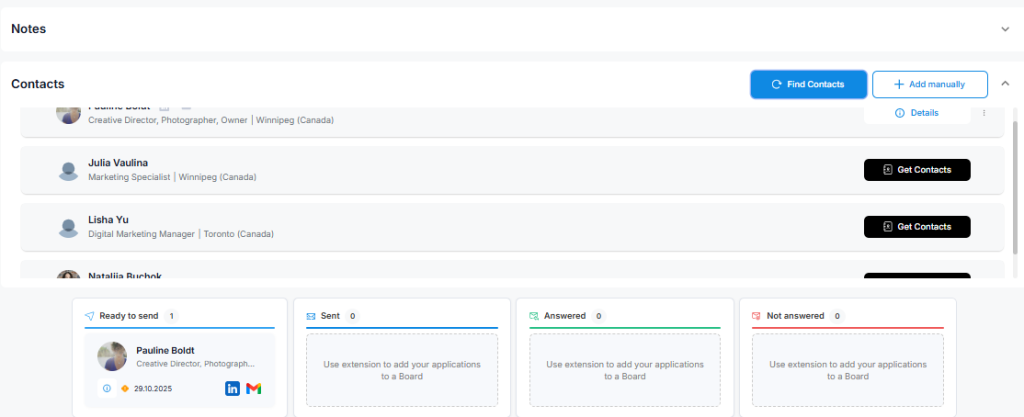Collapse the Contacts section chevron
Viewport: 1024px width, 417px height.
[1005, 84]
